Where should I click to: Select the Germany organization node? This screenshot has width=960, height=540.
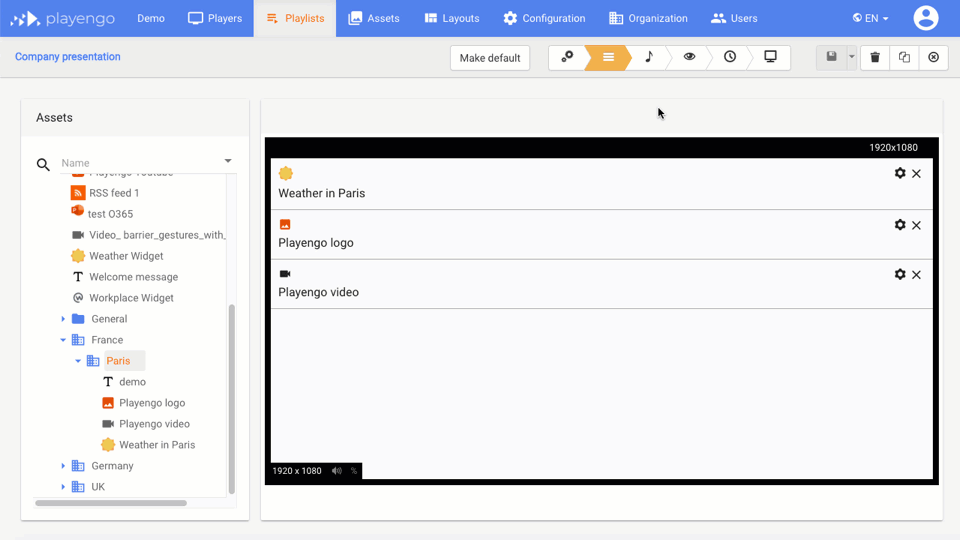[x=103, y=466]
